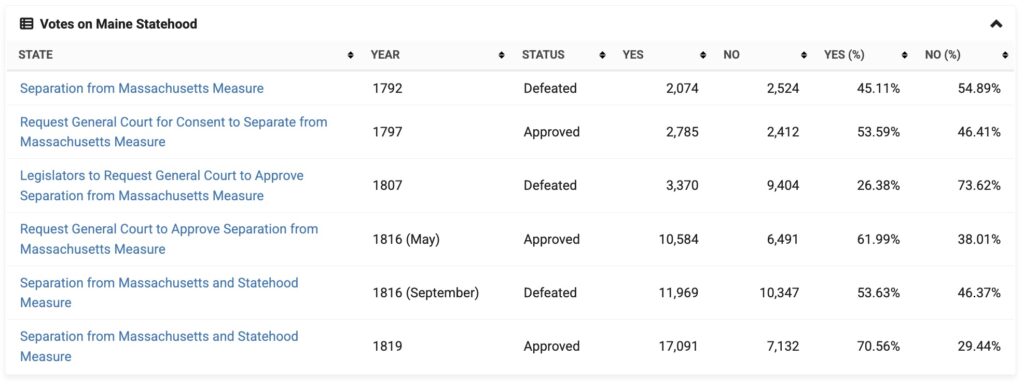This screenshot has height=386, width=1024.
Task: Open the 1816 (September) Statehood Measure link
Action: tap(159, 293)
